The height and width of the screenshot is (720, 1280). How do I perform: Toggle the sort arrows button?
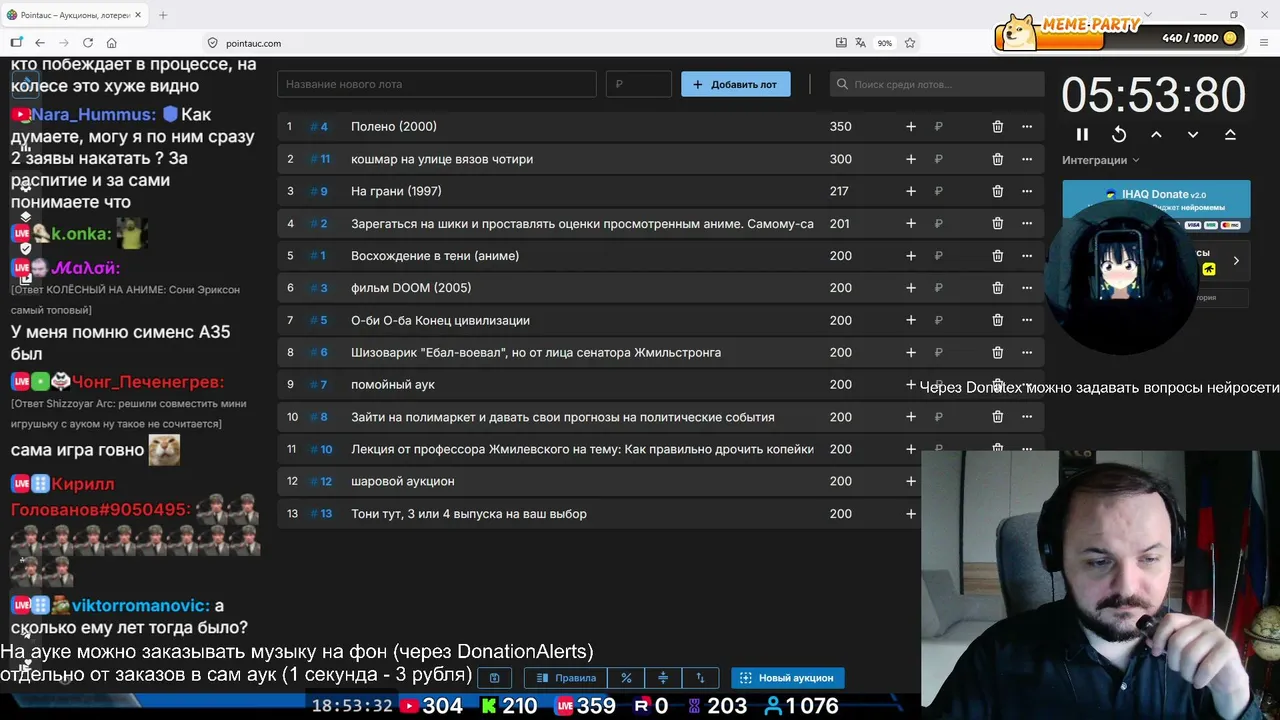(700, 678)
